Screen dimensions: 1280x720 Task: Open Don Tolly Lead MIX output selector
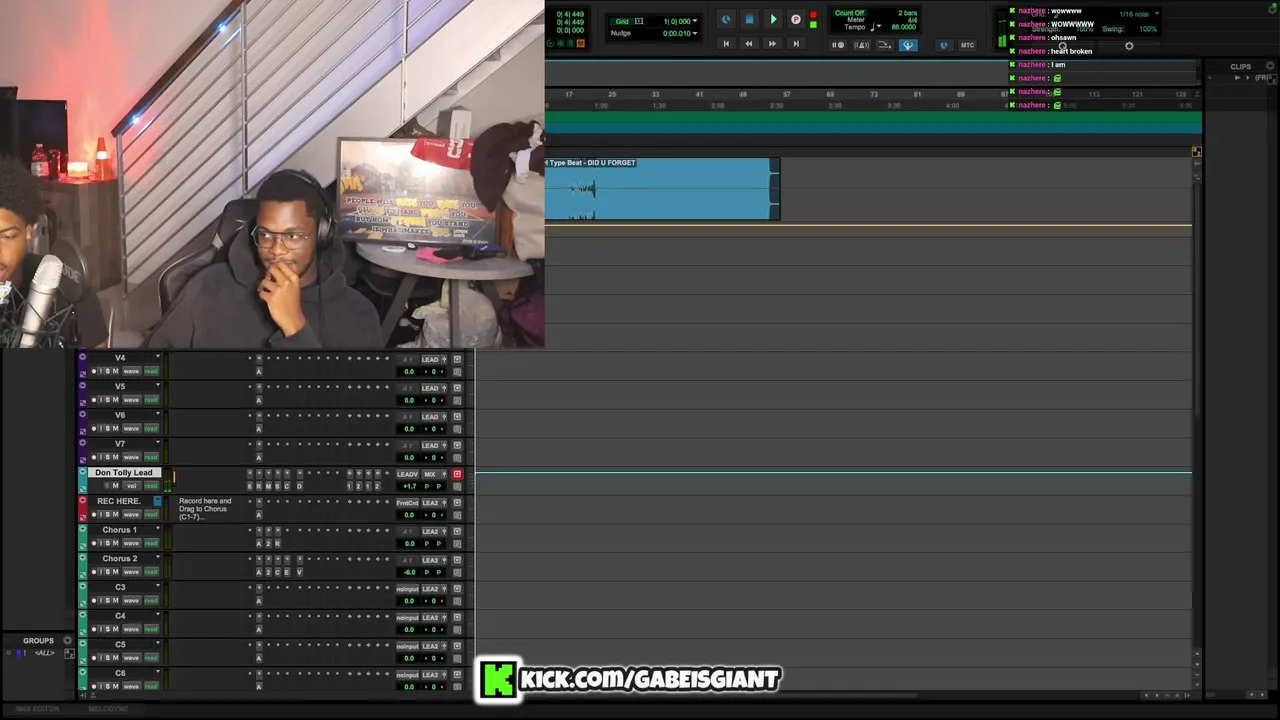(x=431, y=474)
